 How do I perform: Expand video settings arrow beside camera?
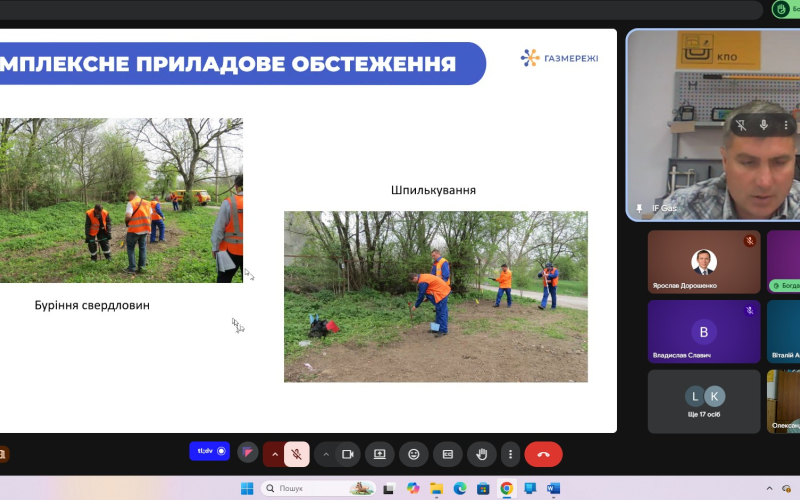coord(326,454)
